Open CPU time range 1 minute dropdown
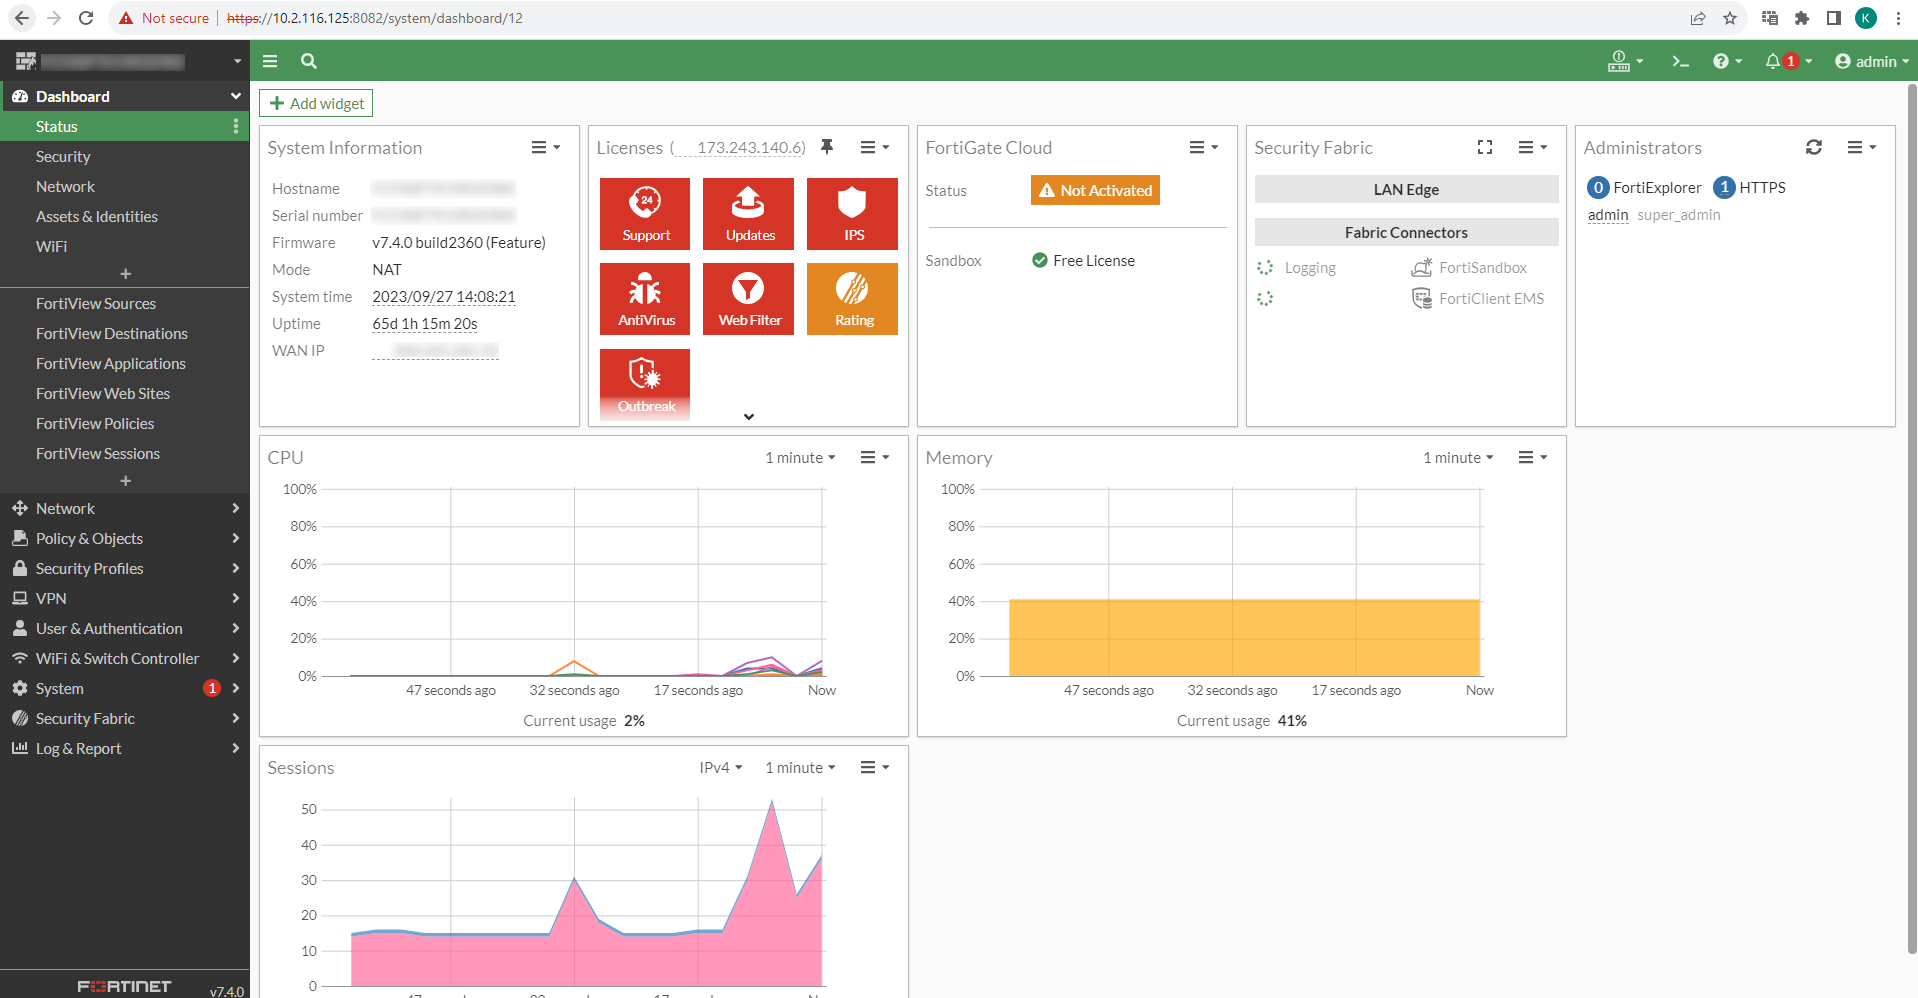1918x998 pixels. pyautogui.click(x=800, y=458)
